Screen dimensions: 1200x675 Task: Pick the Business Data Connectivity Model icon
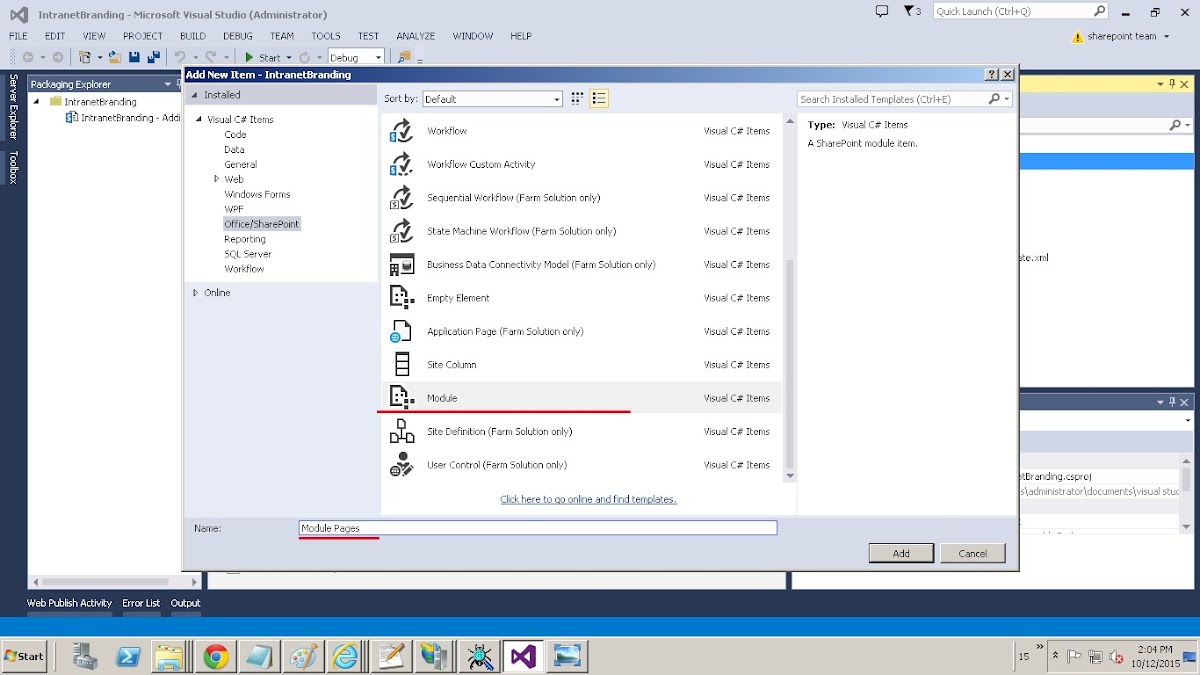pos(401,265)
